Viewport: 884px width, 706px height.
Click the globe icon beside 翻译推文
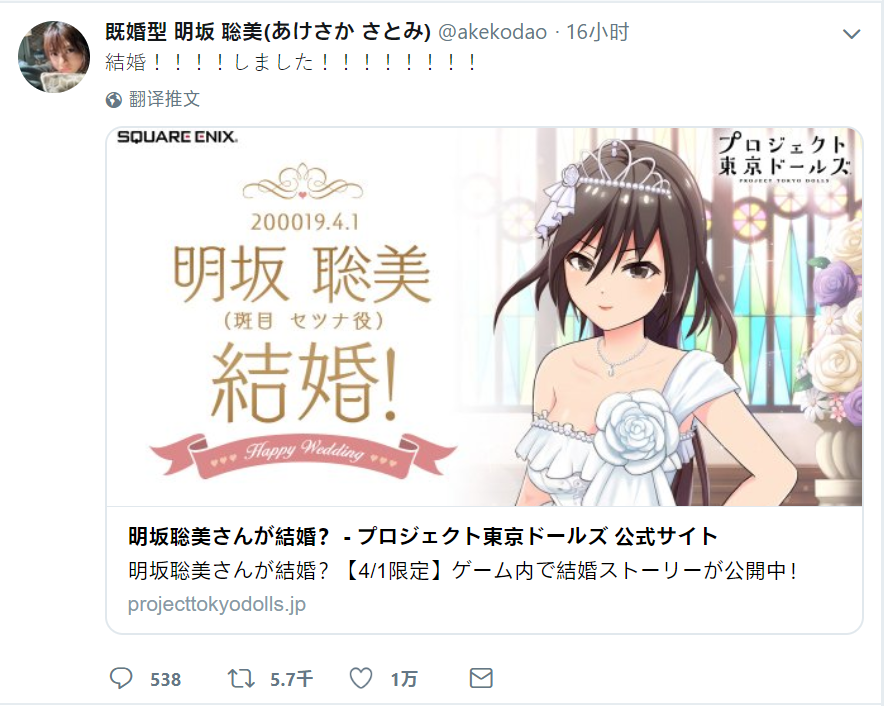pyautogui.click(x=114, y=100)
